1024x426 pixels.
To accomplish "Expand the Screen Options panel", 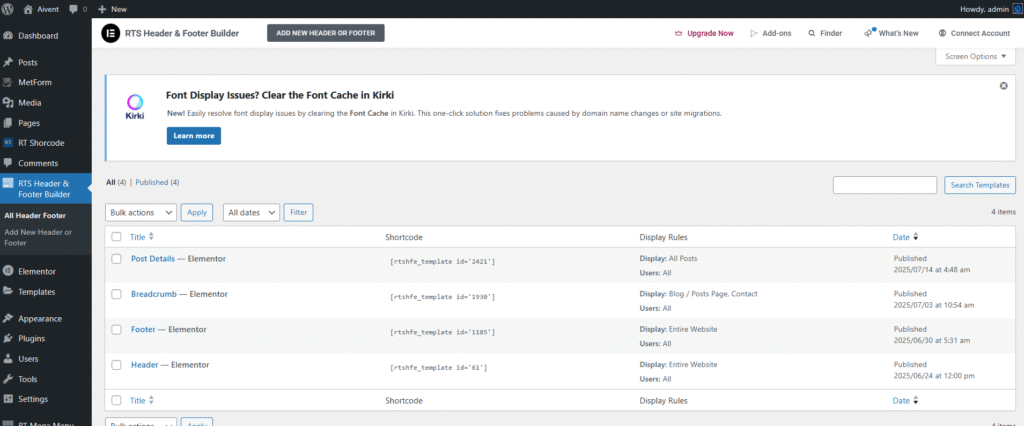I will [x=975, y=57].
